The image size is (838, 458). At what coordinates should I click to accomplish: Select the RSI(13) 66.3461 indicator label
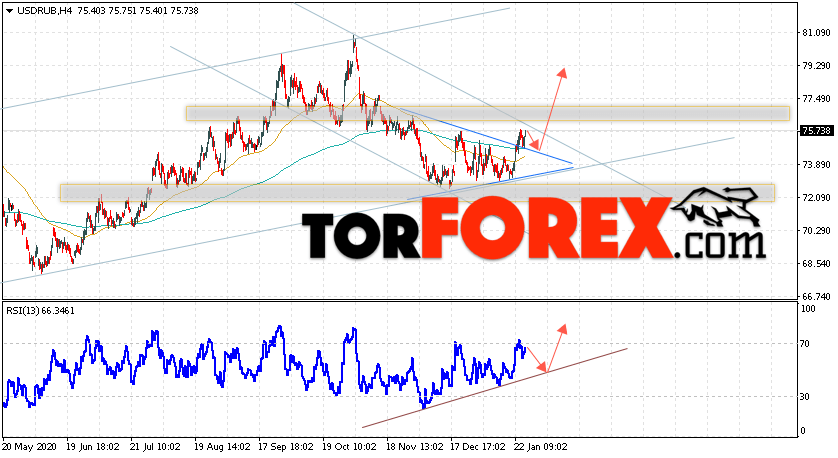coord(40,310)
